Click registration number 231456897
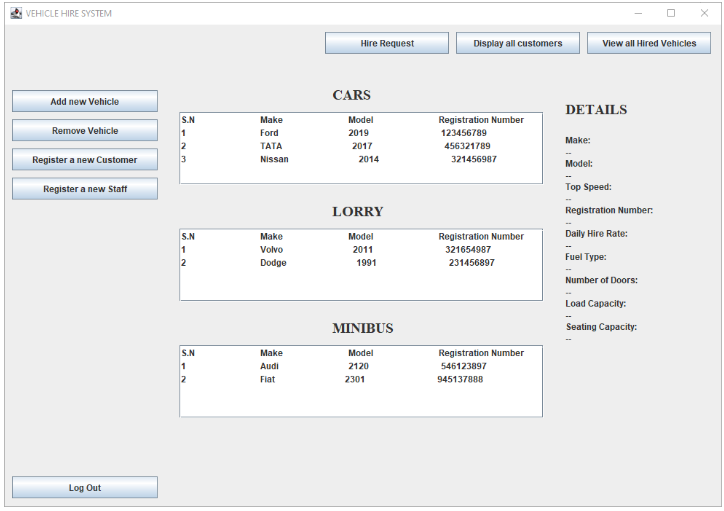724x511 pixels. [471, 263]
